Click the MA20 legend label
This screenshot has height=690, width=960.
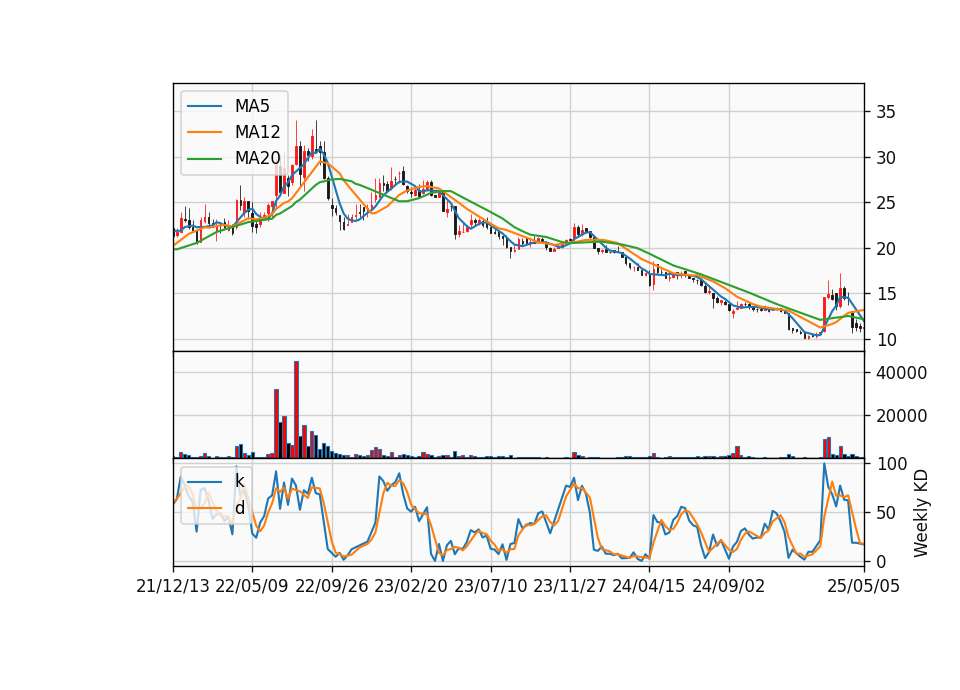257,158
